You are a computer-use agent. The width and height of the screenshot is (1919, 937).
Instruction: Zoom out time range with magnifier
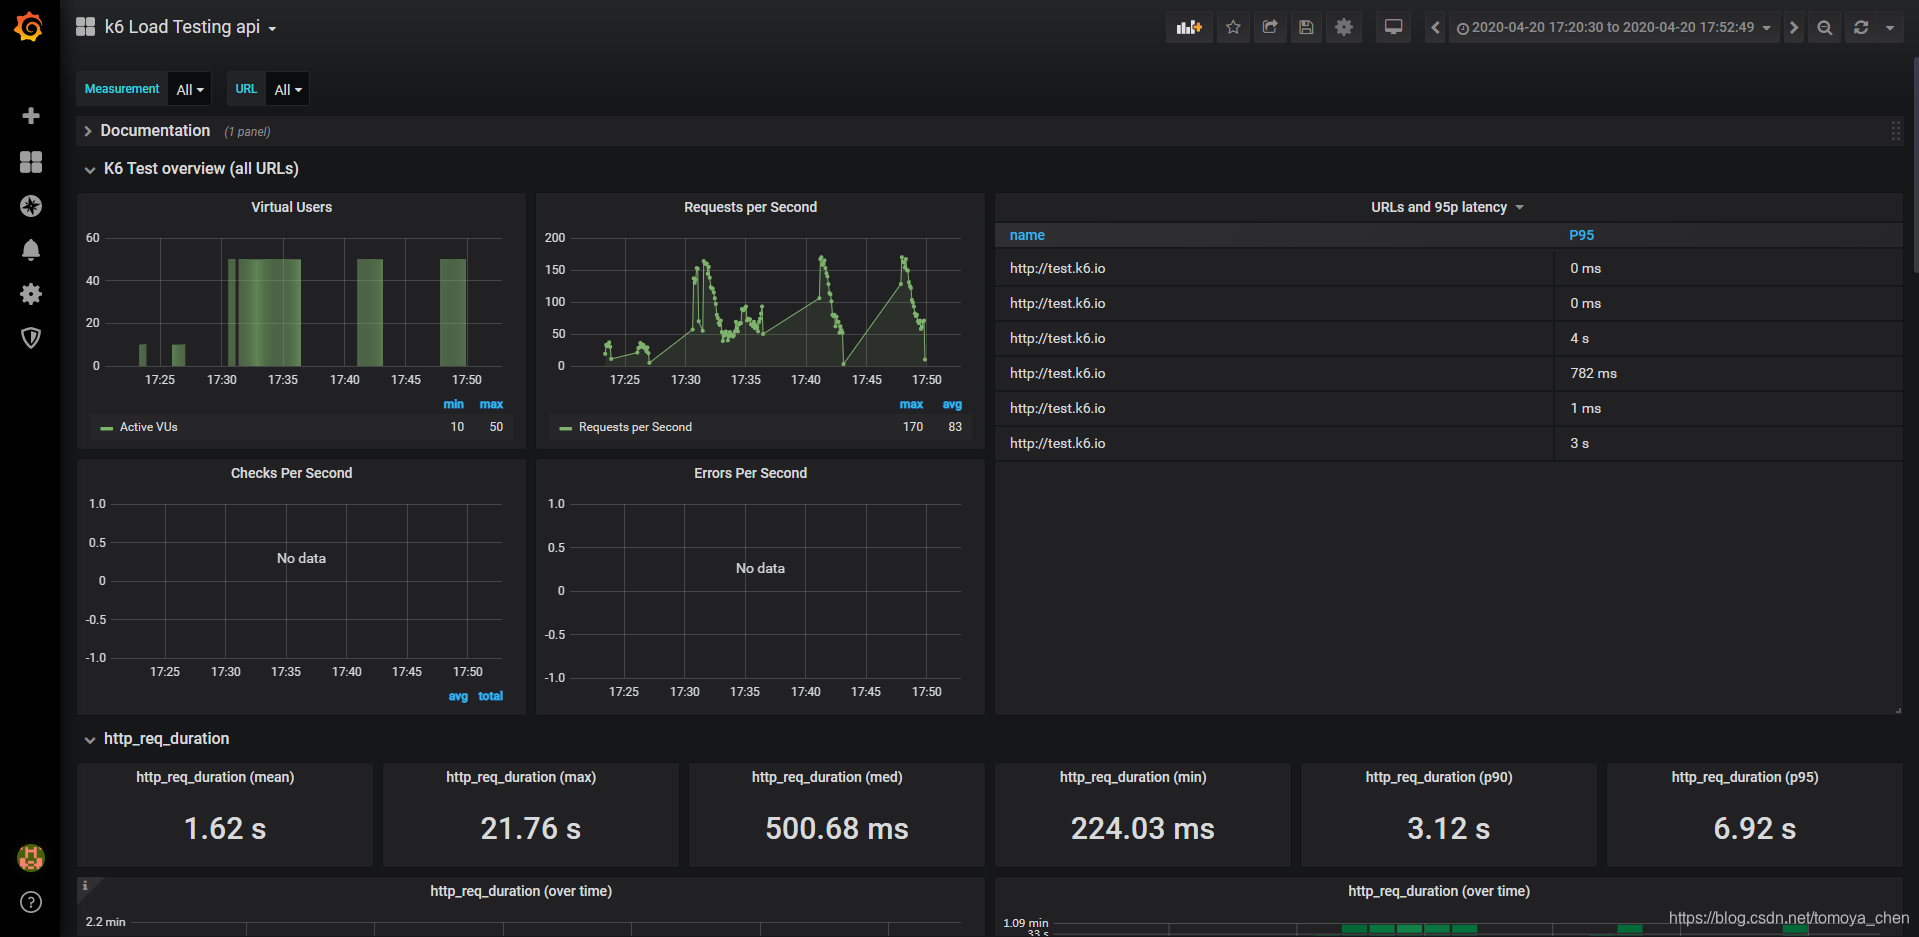point(1825,27)
